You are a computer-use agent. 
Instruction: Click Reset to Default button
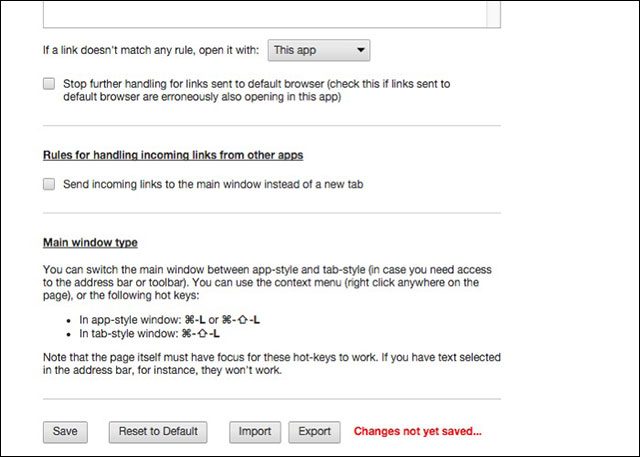[x=158, y=432]
